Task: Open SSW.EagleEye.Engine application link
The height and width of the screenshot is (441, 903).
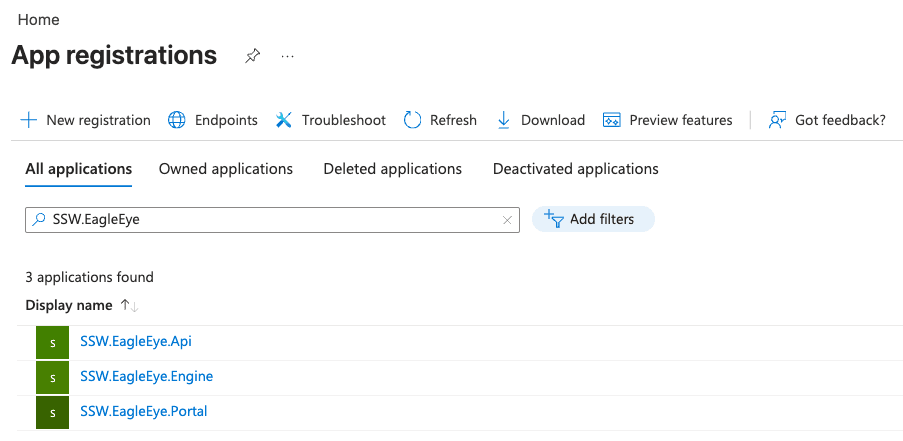Action: [x=147, y=377]
